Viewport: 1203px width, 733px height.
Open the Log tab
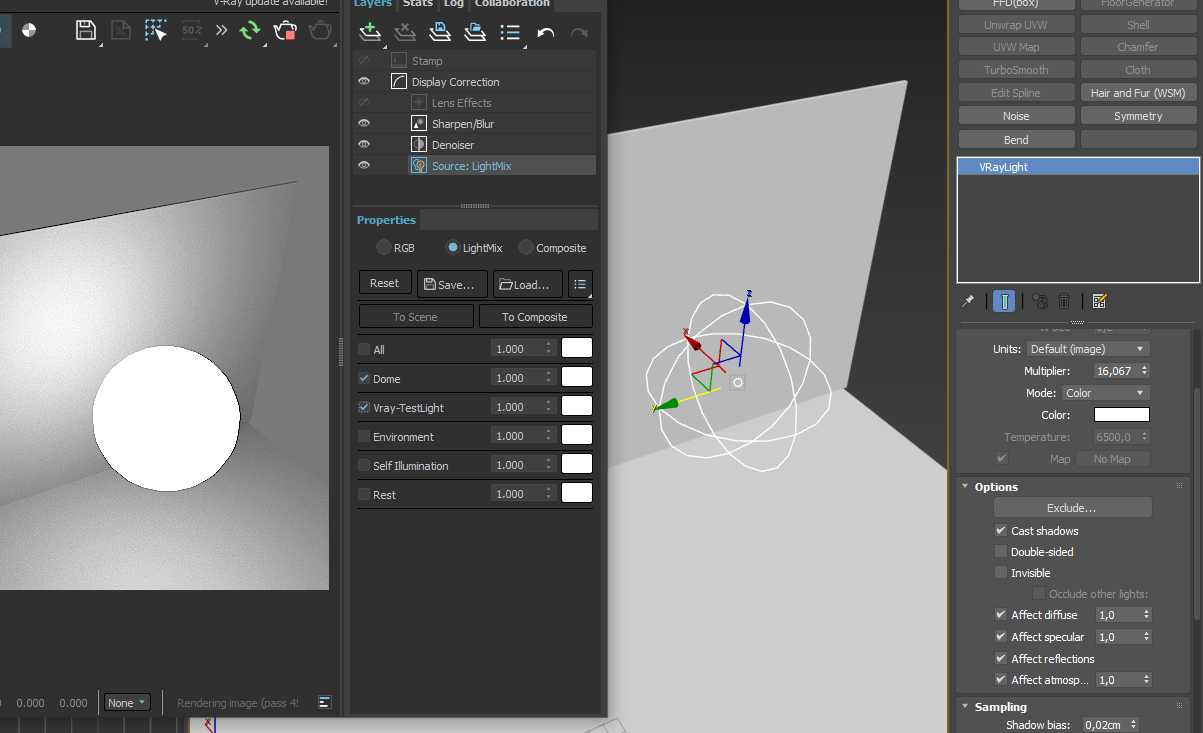point(453,3)
